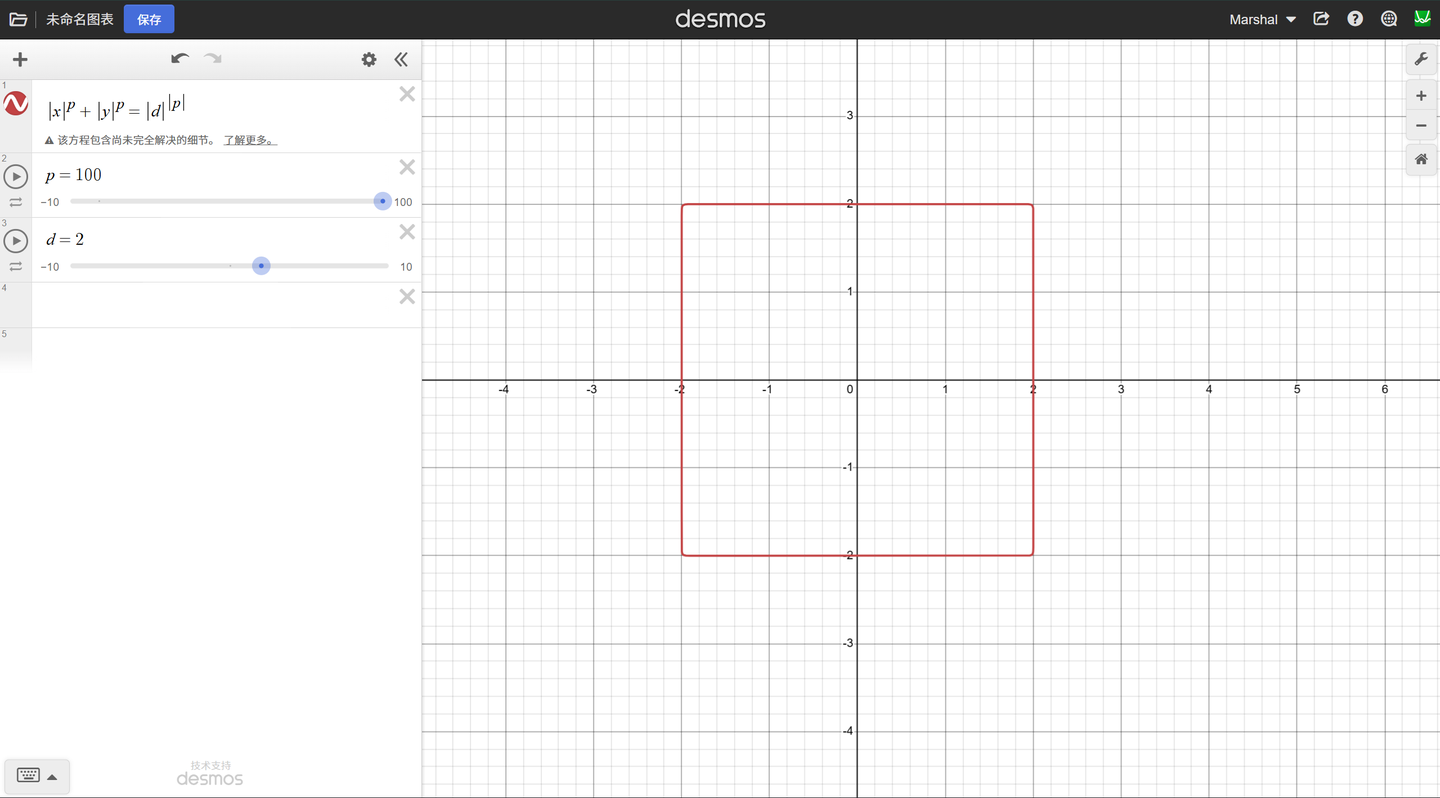Play the d slider animation

(16, 241)
